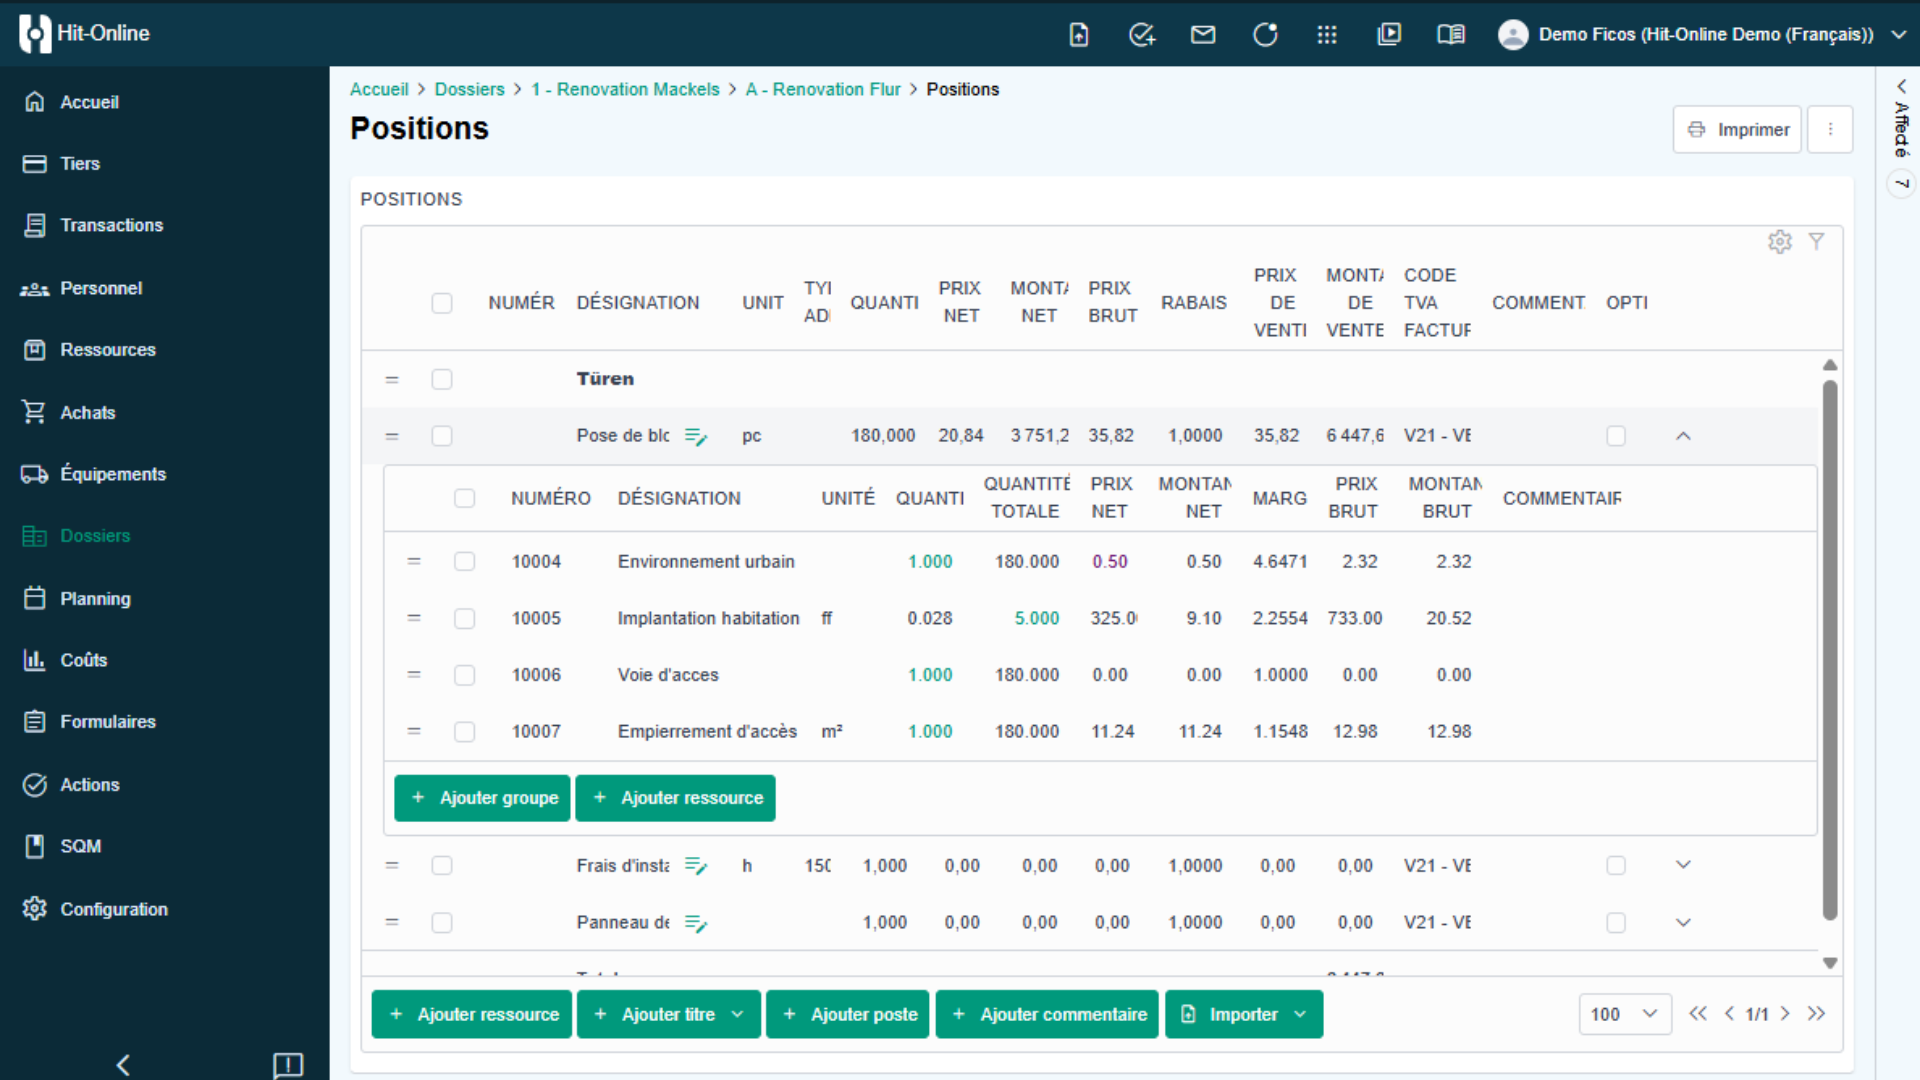Toggle select-all checkbox in resources subtable header
1920x1080 pixels.
(465, 498)
